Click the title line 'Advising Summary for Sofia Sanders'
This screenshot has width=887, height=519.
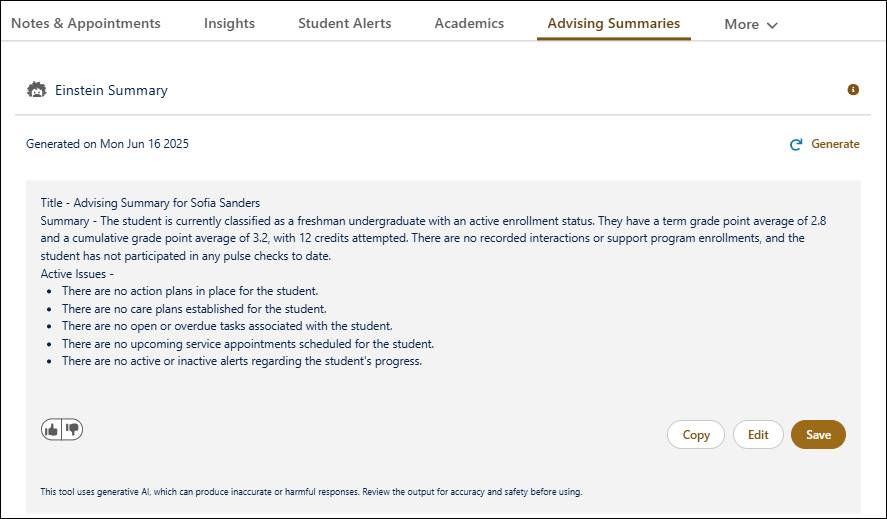150,203
